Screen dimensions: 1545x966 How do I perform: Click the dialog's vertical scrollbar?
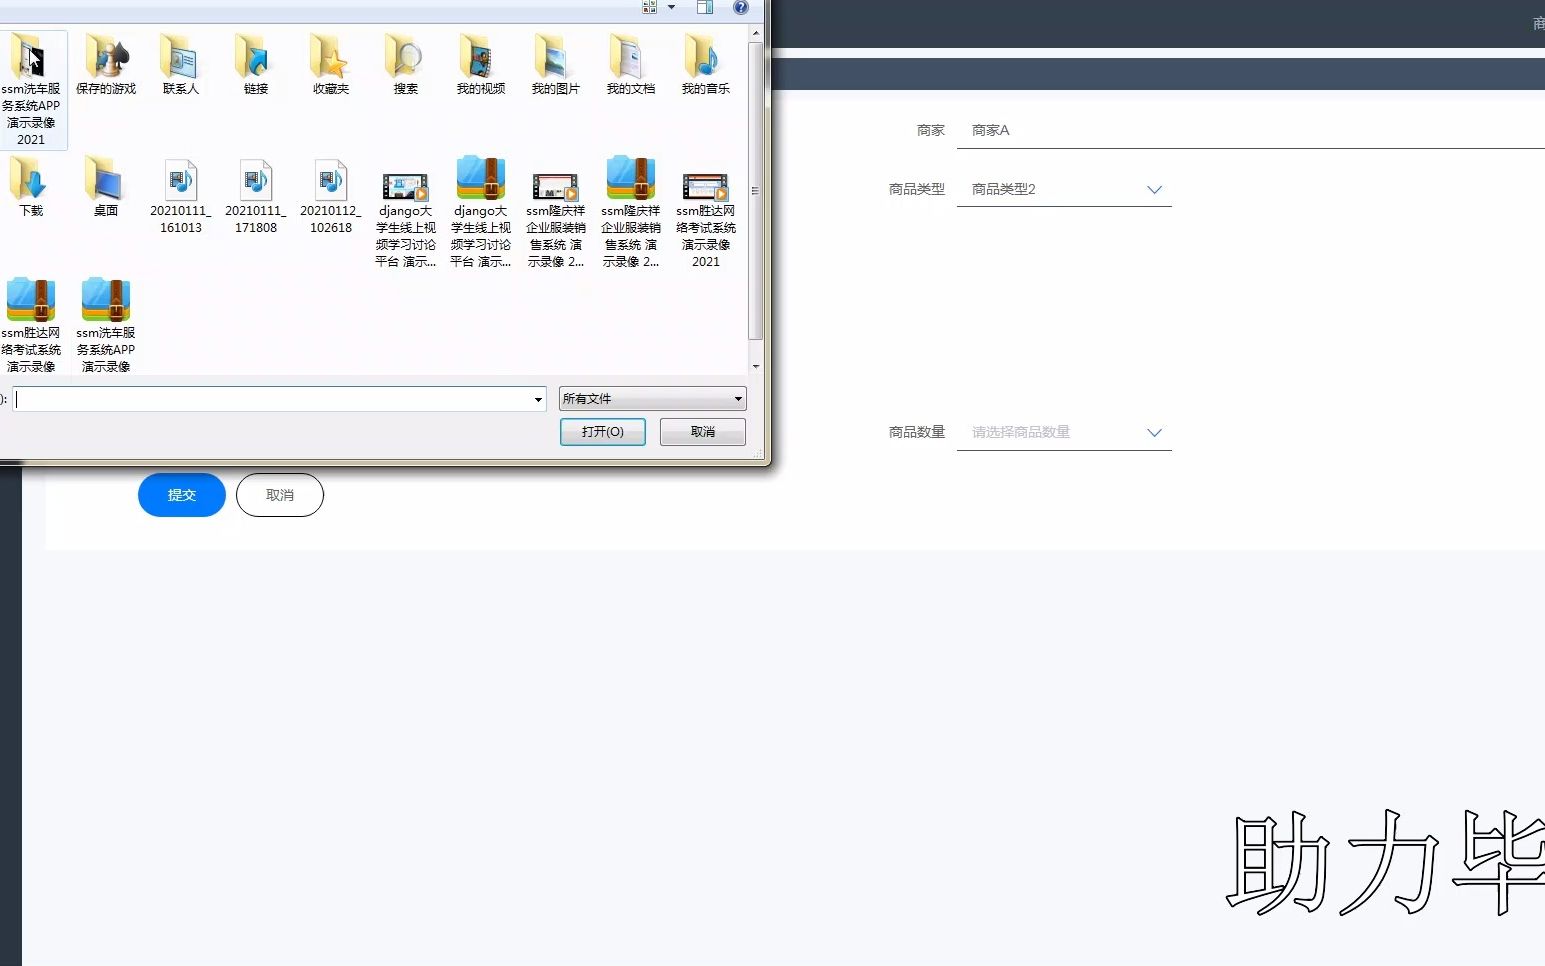[755, 190]
